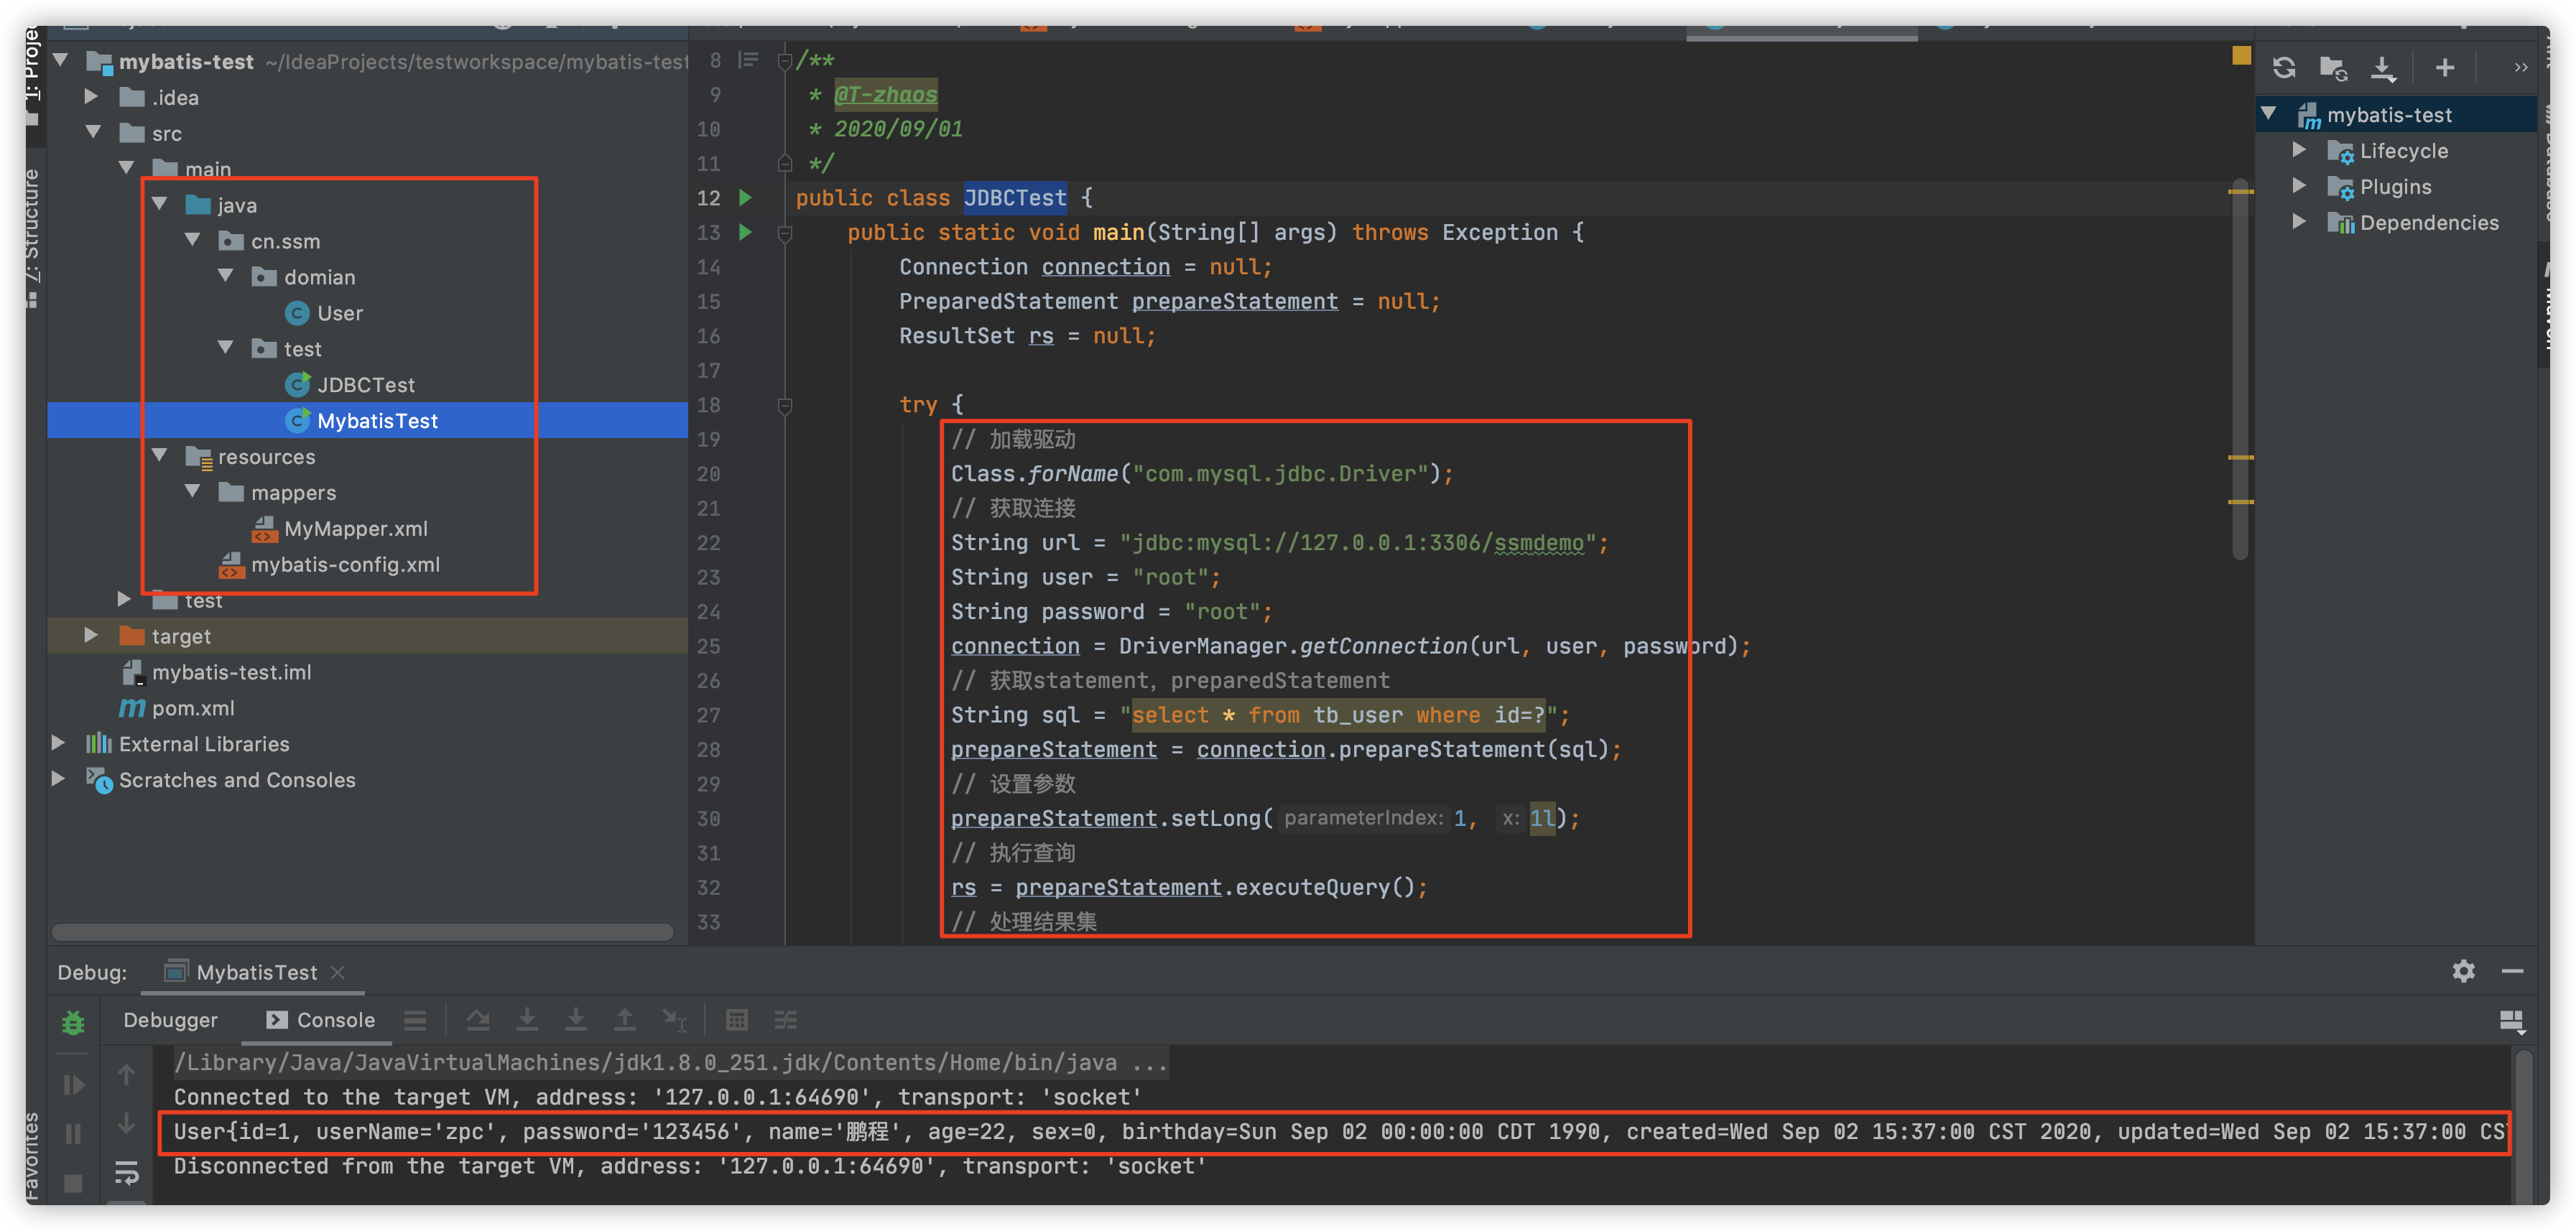This screenshot has width=2576, height=1231.
Task: Select MyMapper.xml in project tree
Action: point(340,529)
